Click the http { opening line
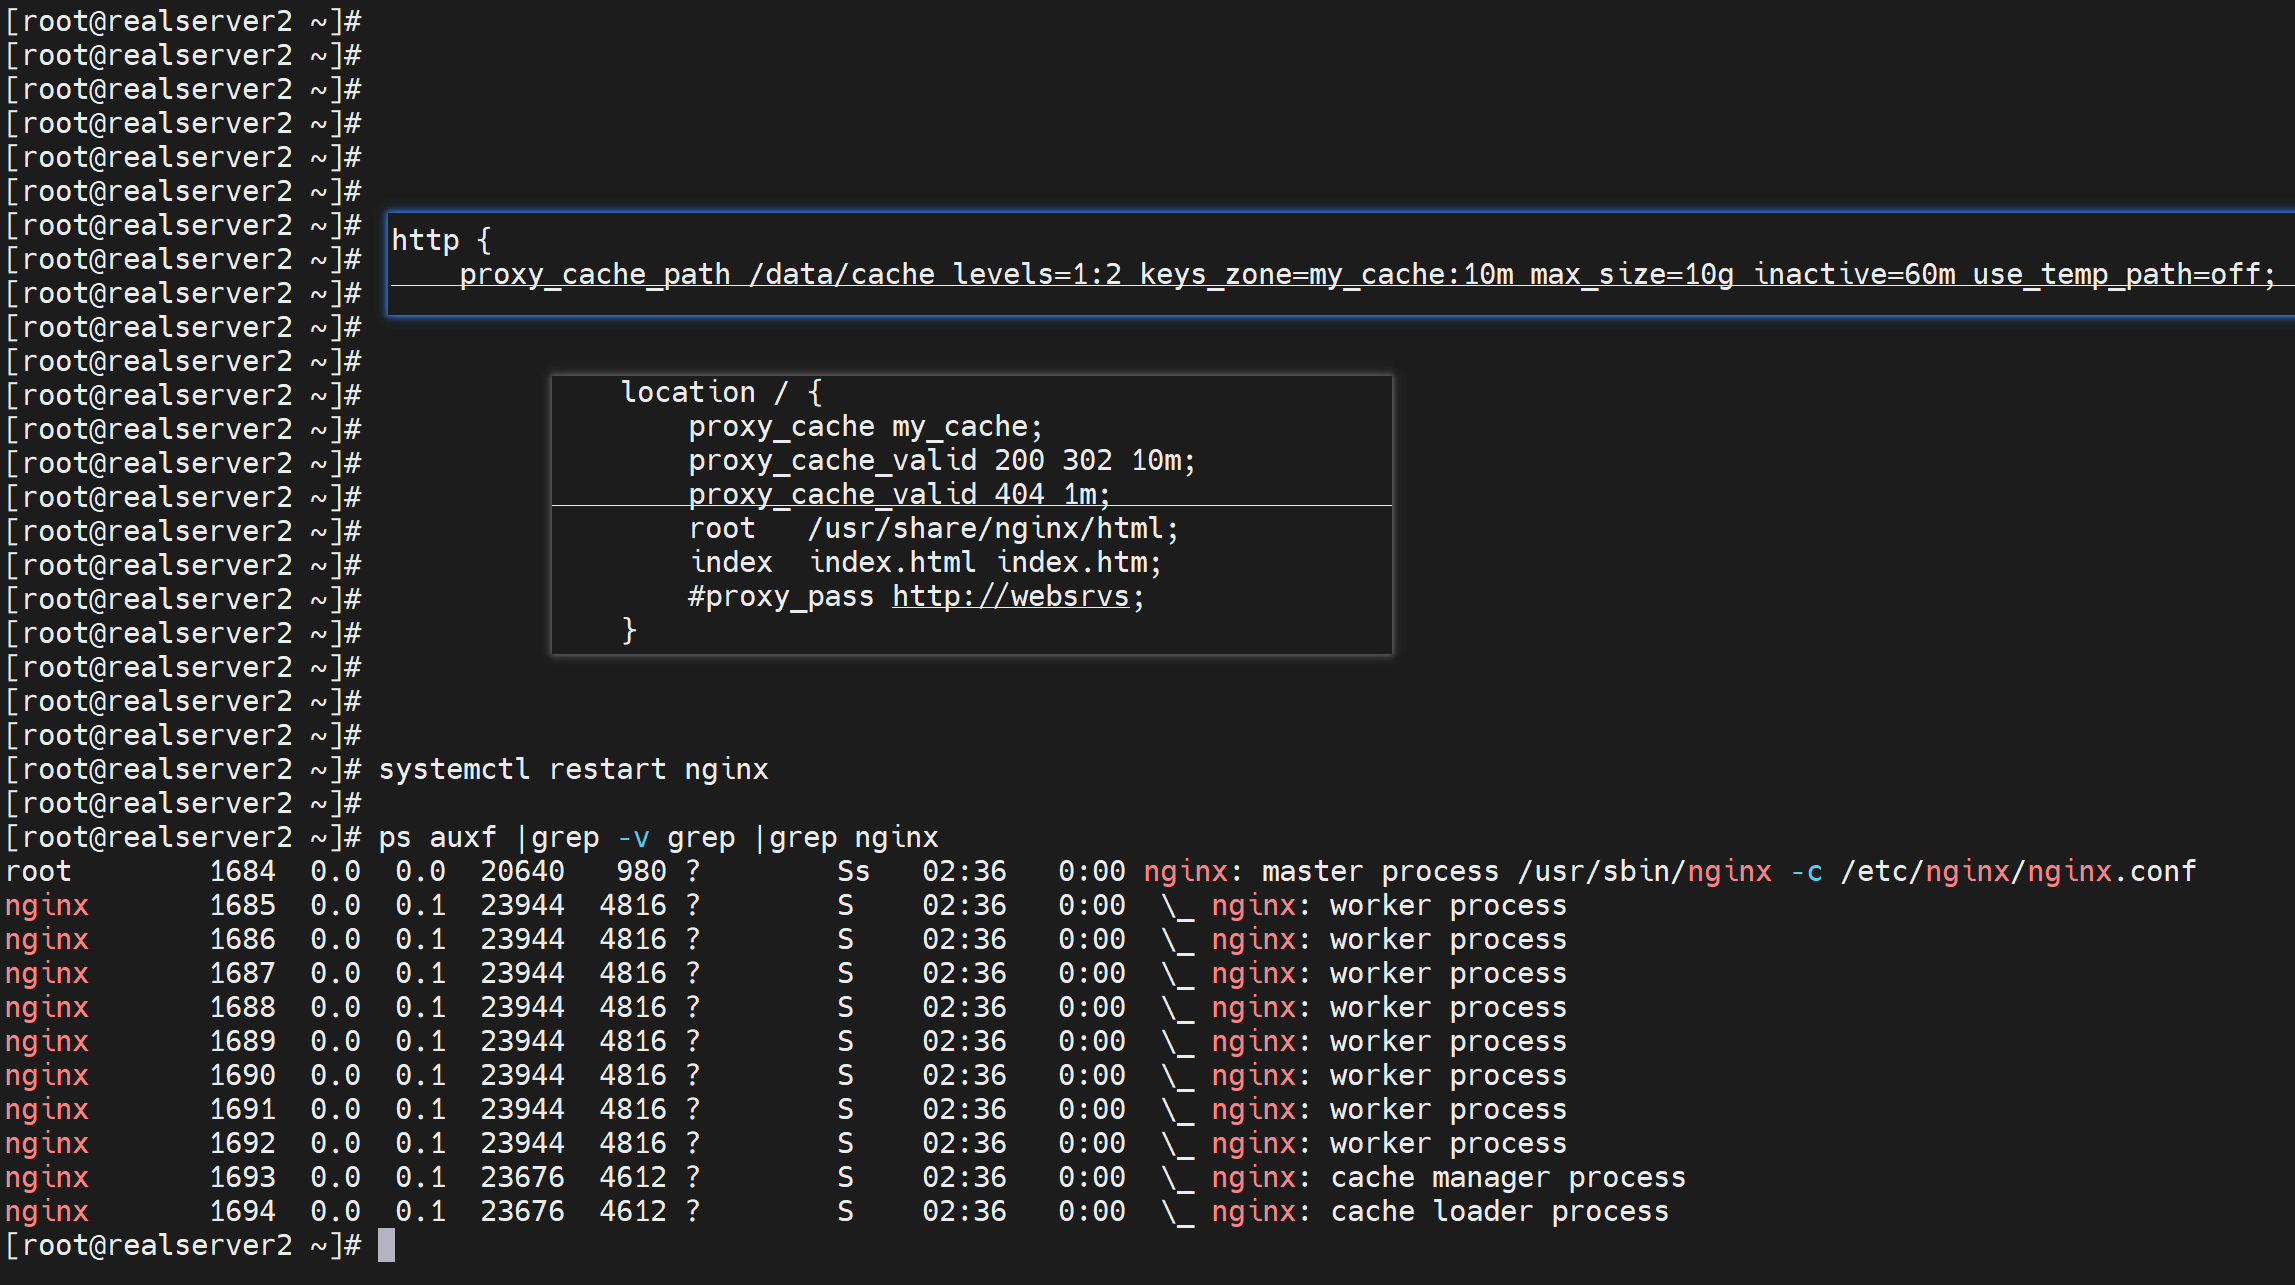This screenshot has width=2295, height=1285. coord(440,240)
